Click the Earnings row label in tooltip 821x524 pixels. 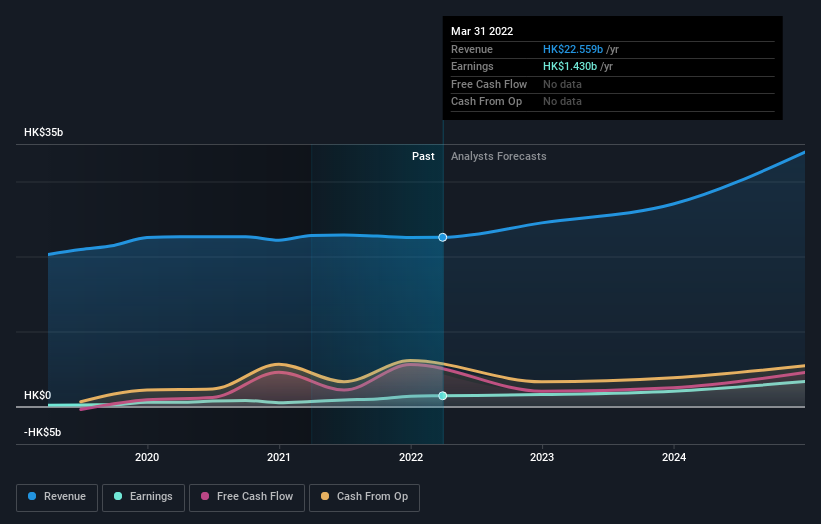(x=472, y=66)
